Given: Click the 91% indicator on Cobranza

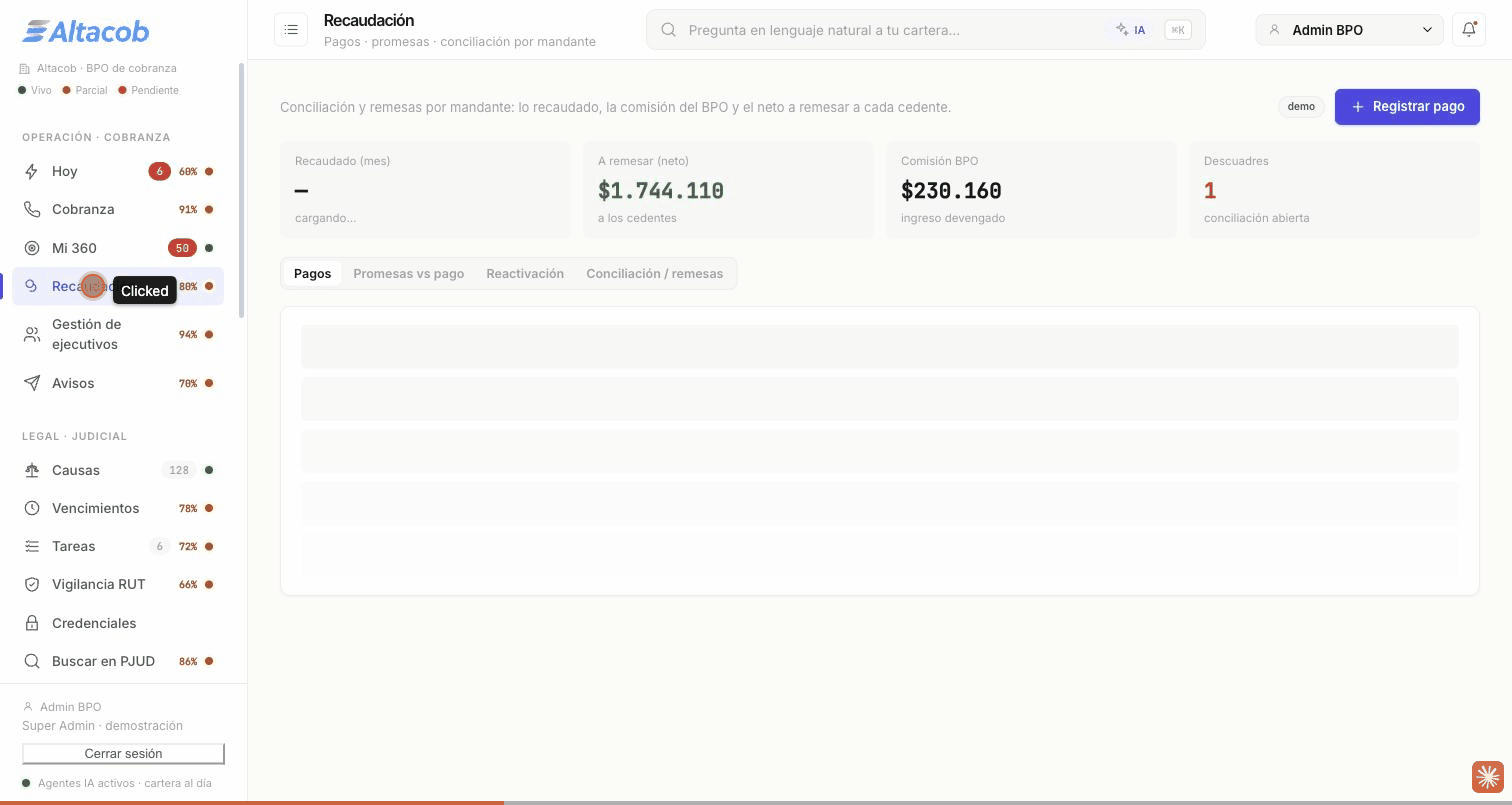Looking at the screenshot, I should (188, 209).
